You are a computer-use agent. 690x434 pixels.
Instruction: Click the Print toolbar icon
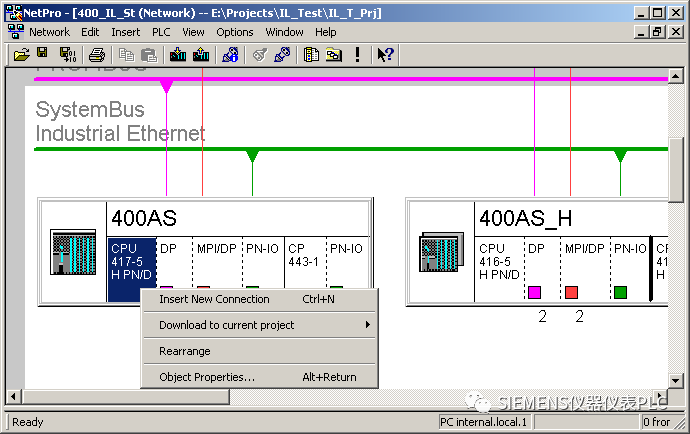click(x=97, y=55)
